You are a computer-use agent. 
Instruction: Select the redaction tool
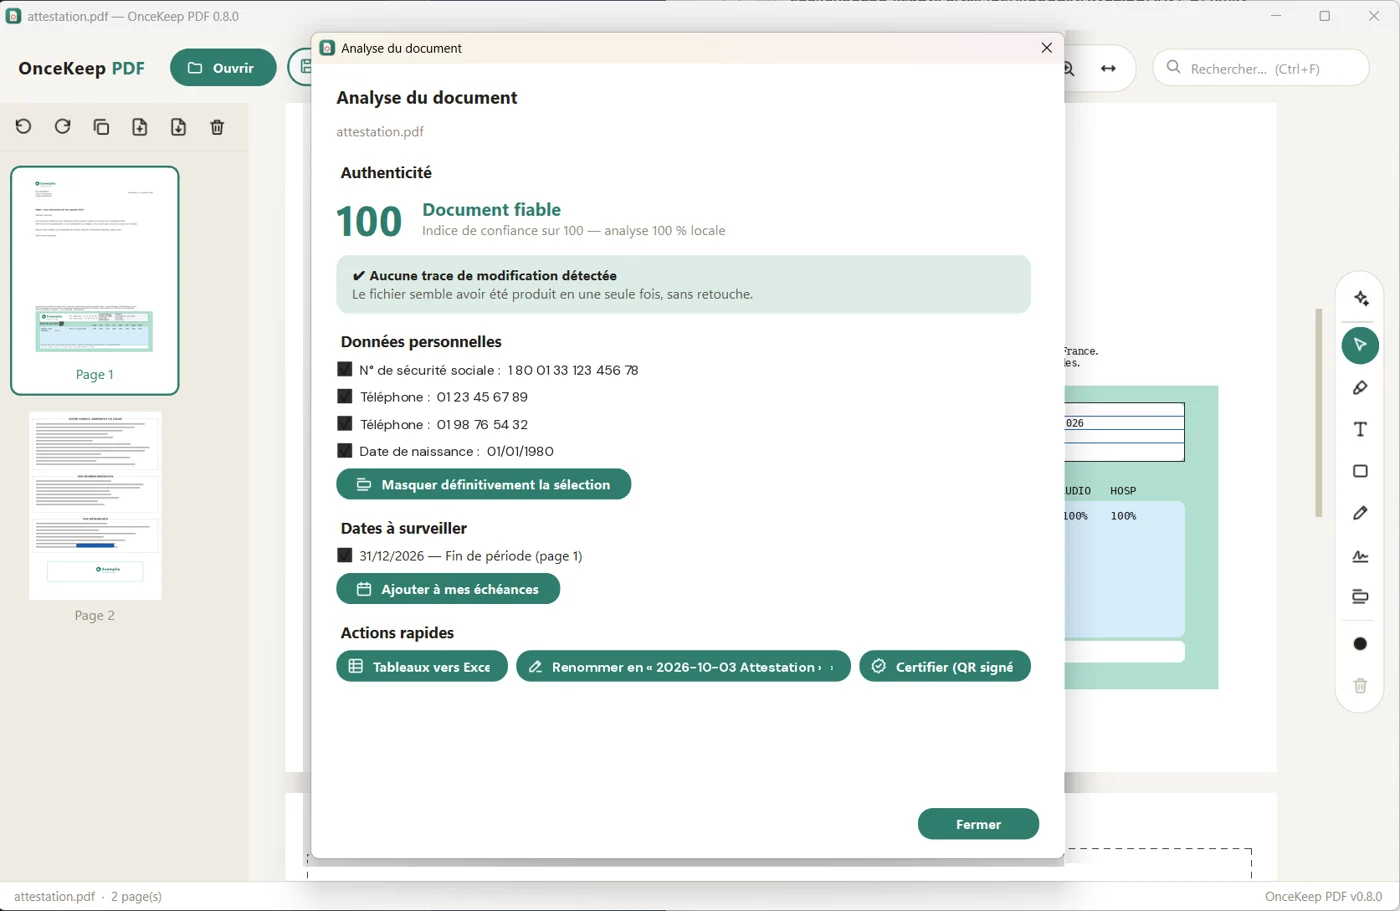pos(1360,597)
